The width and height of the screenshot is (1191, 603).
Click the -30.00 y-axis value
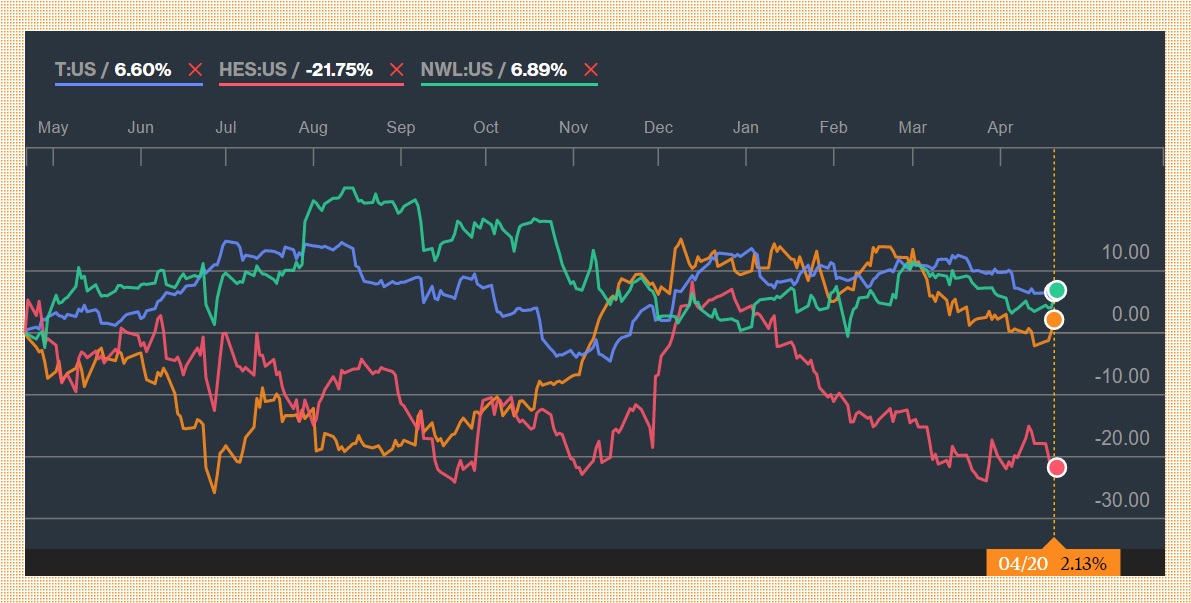point(1122,500)
